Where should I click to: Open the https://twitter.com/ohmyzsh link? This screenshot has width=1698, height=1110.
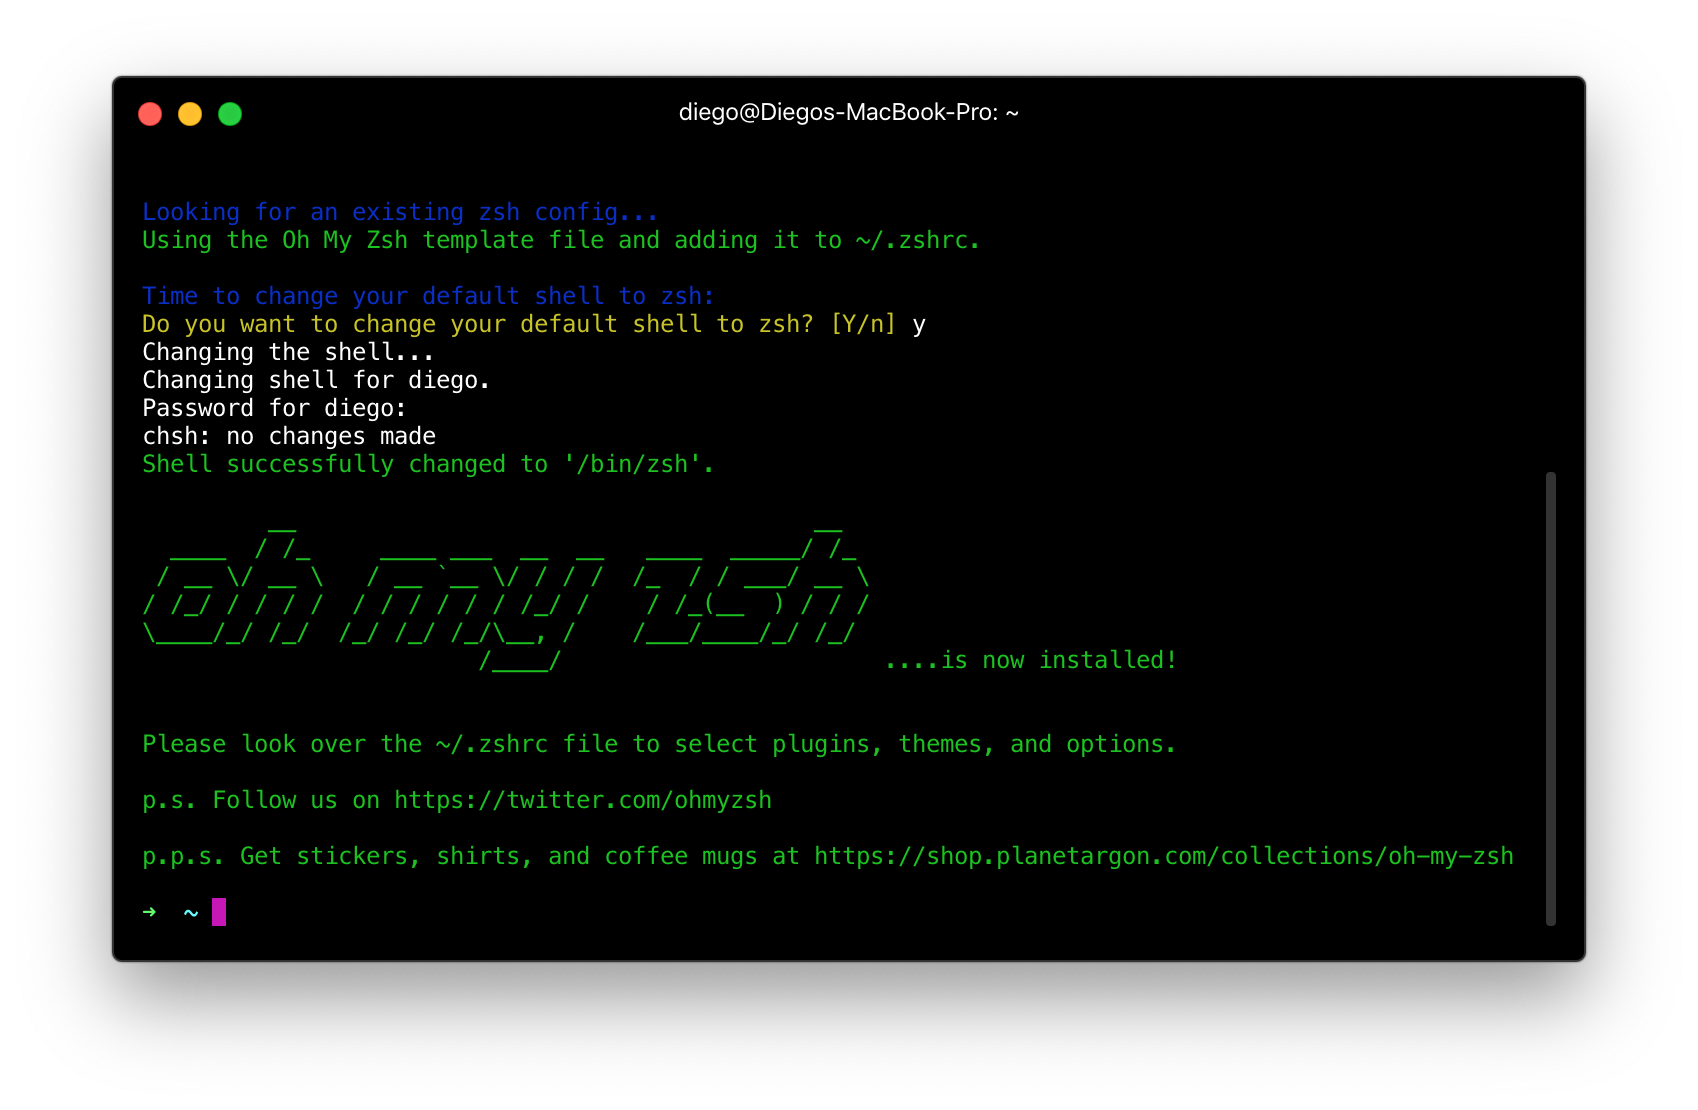(583, 800)
